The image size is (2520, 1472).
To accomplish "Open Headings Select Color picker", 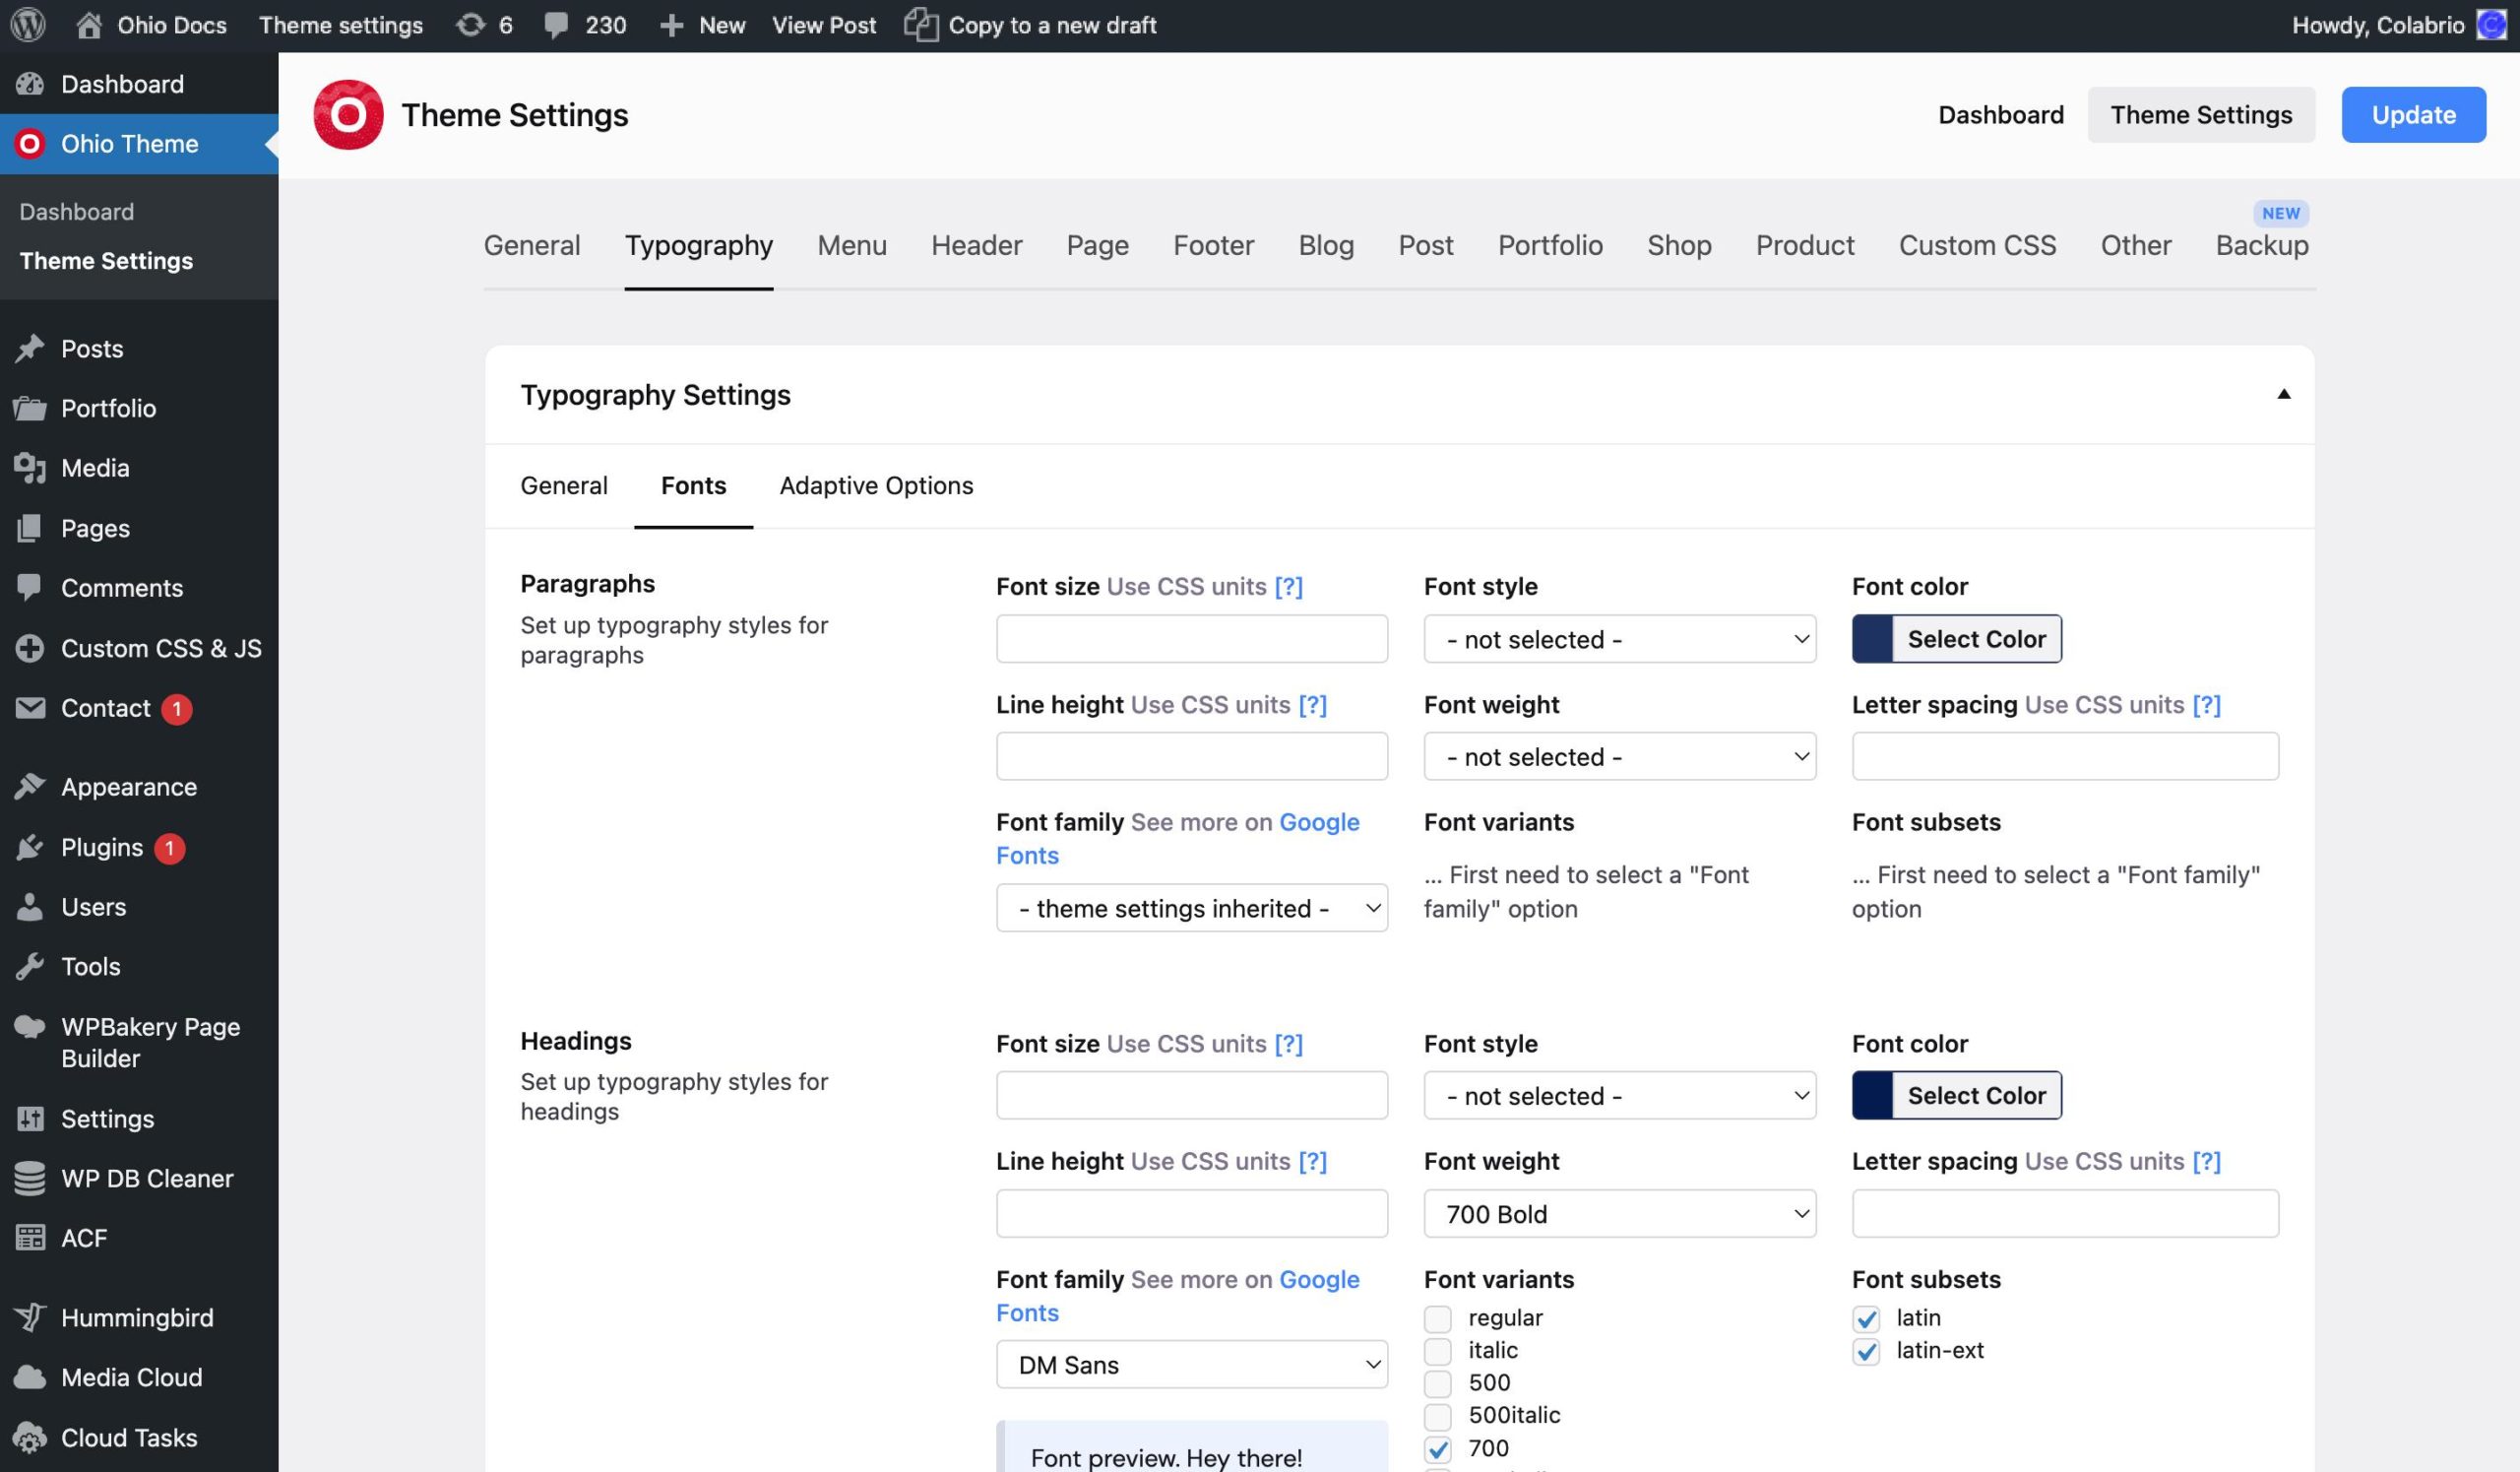I will tap(1956, 1096).
